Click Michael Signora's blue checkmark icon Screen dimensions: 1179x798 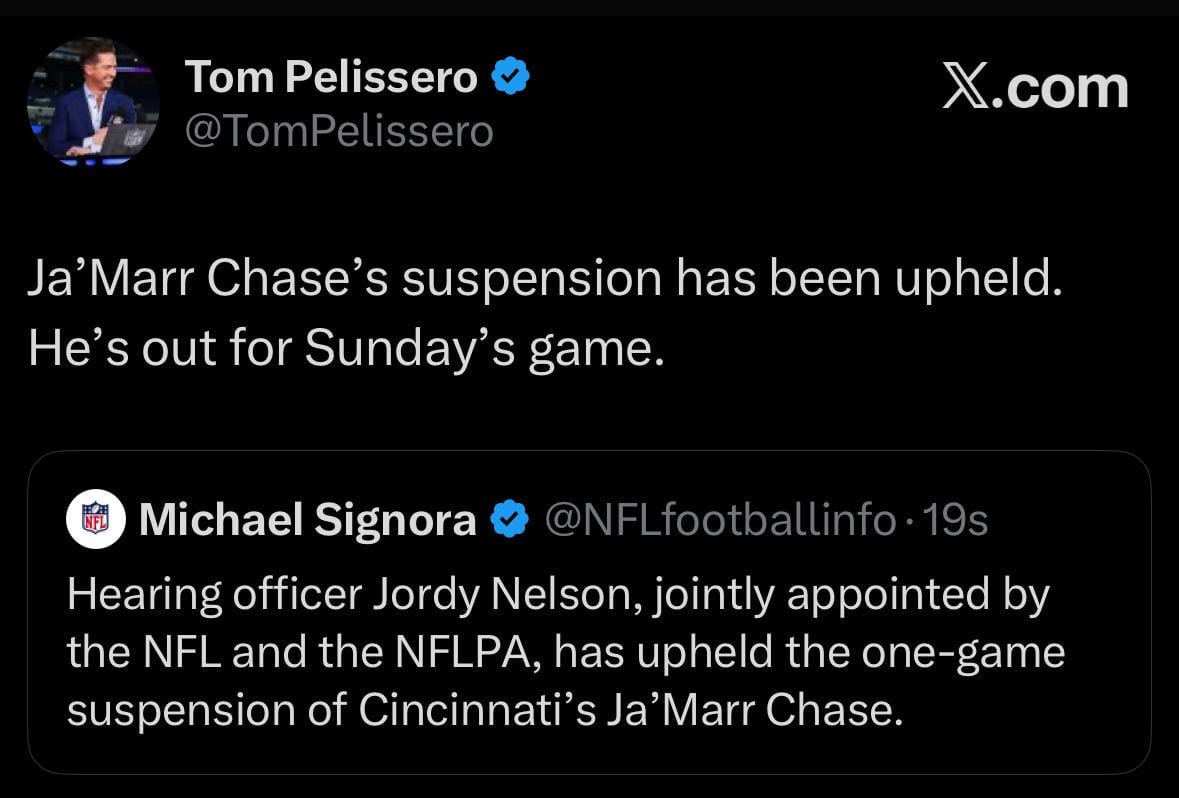pos(507,519)
